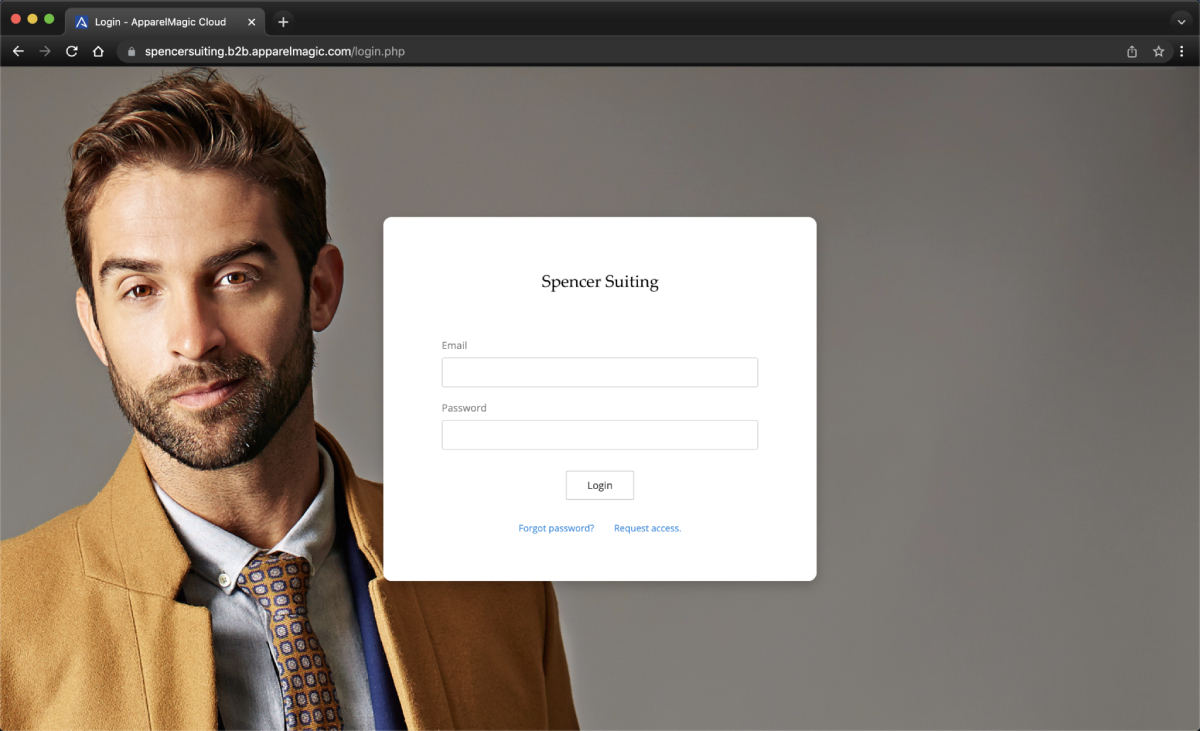Open the Forgot password? link
This screenshot has width=1200, height=731.
pos(556,528)
